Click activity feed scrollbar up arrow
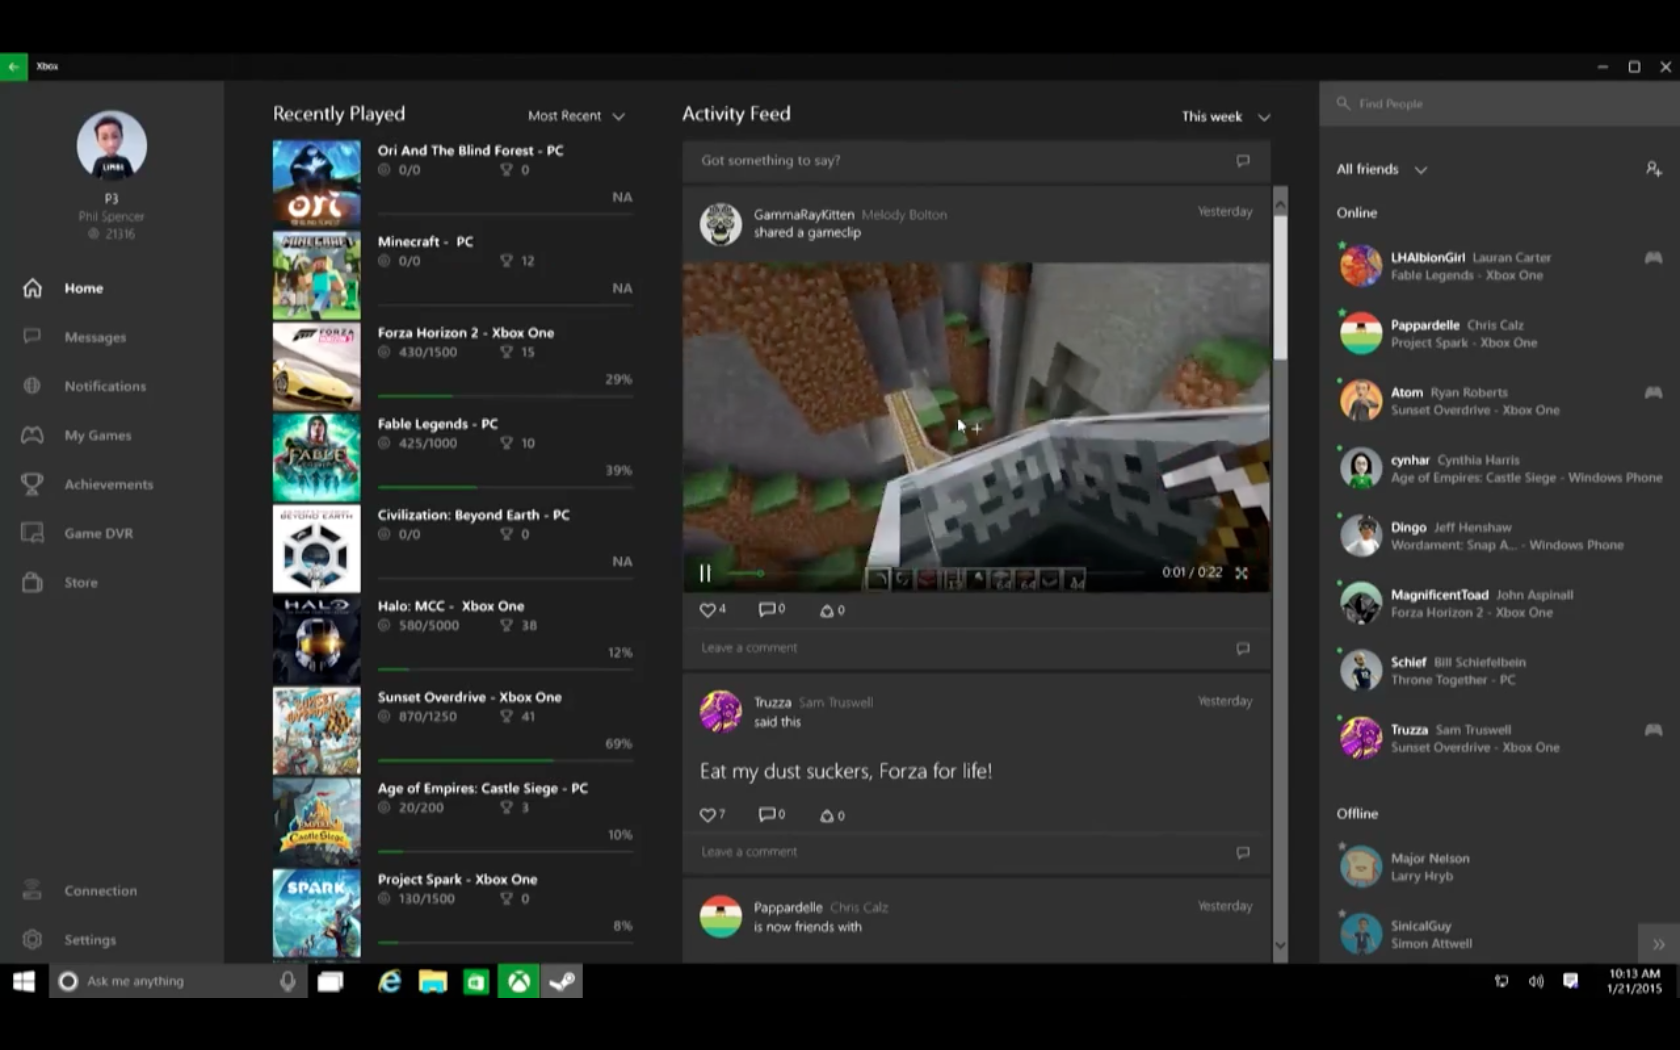The height and width of the screenshot is (1050, 1680). pos(1280,203)
